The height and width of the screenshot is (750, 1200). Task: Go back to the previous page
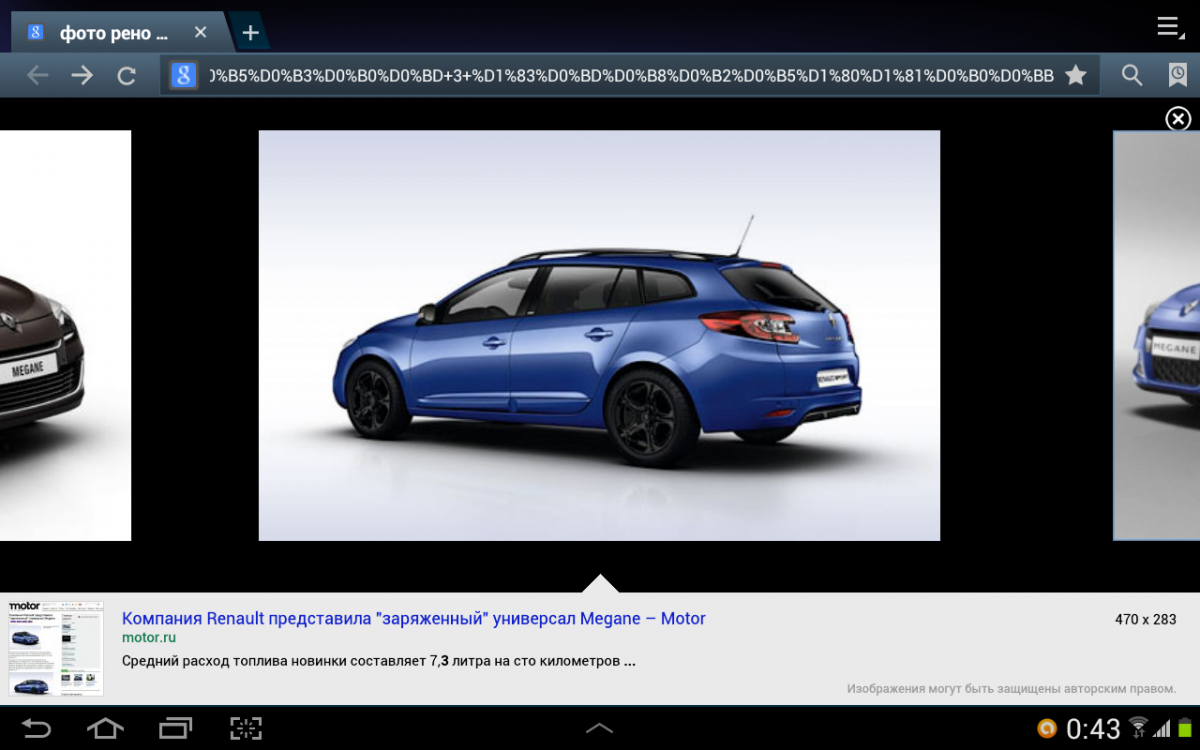coord(37,75)
